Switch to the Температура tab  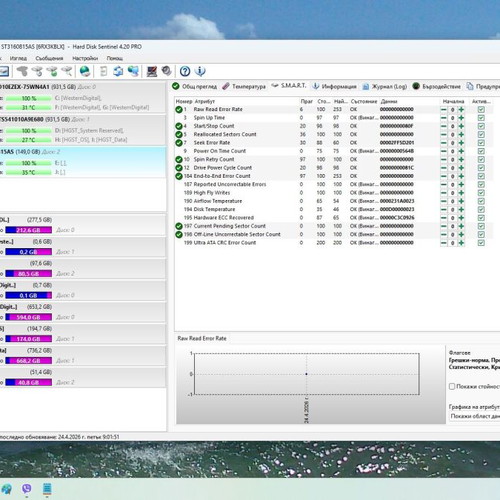pos(244,86)
